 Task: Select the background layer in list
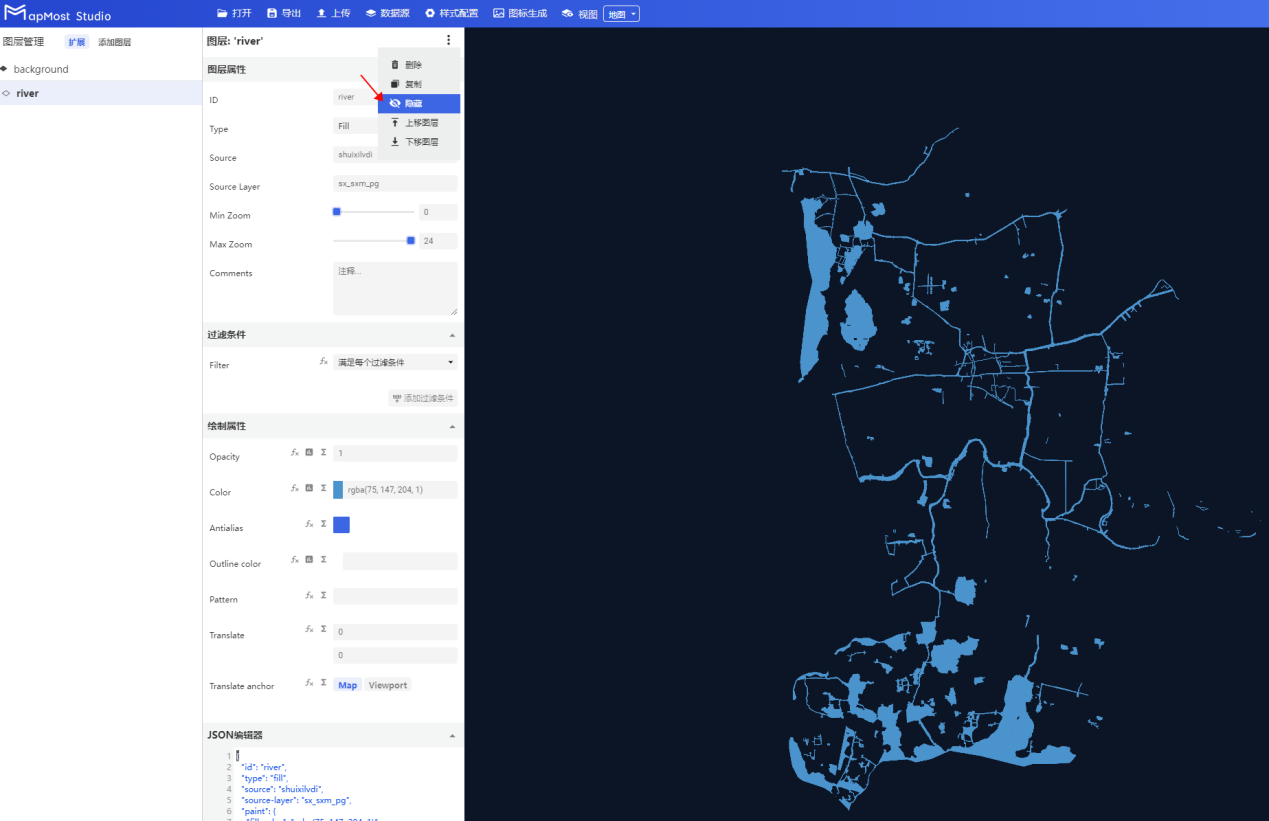pyautogui.click(x=41, y=69)
